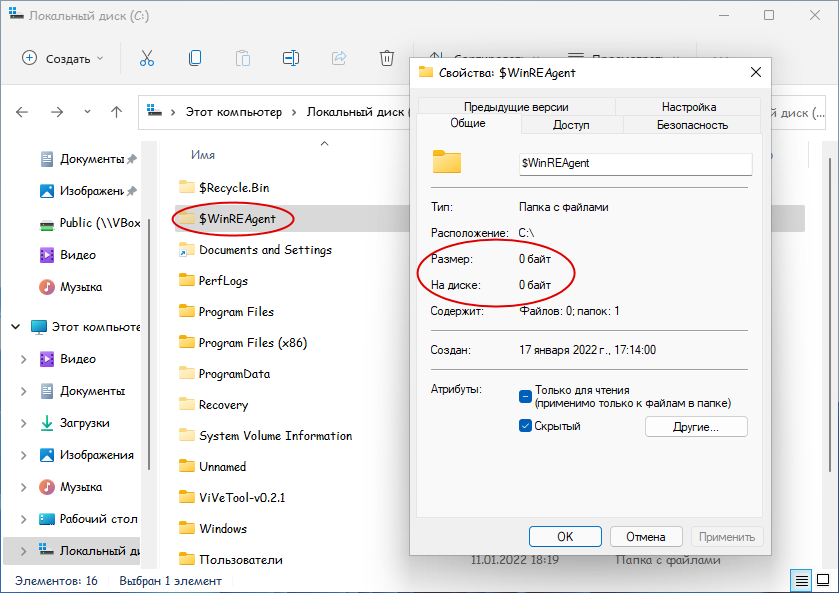Click the folder name field $WinREAgent

[x=635, y=163]
